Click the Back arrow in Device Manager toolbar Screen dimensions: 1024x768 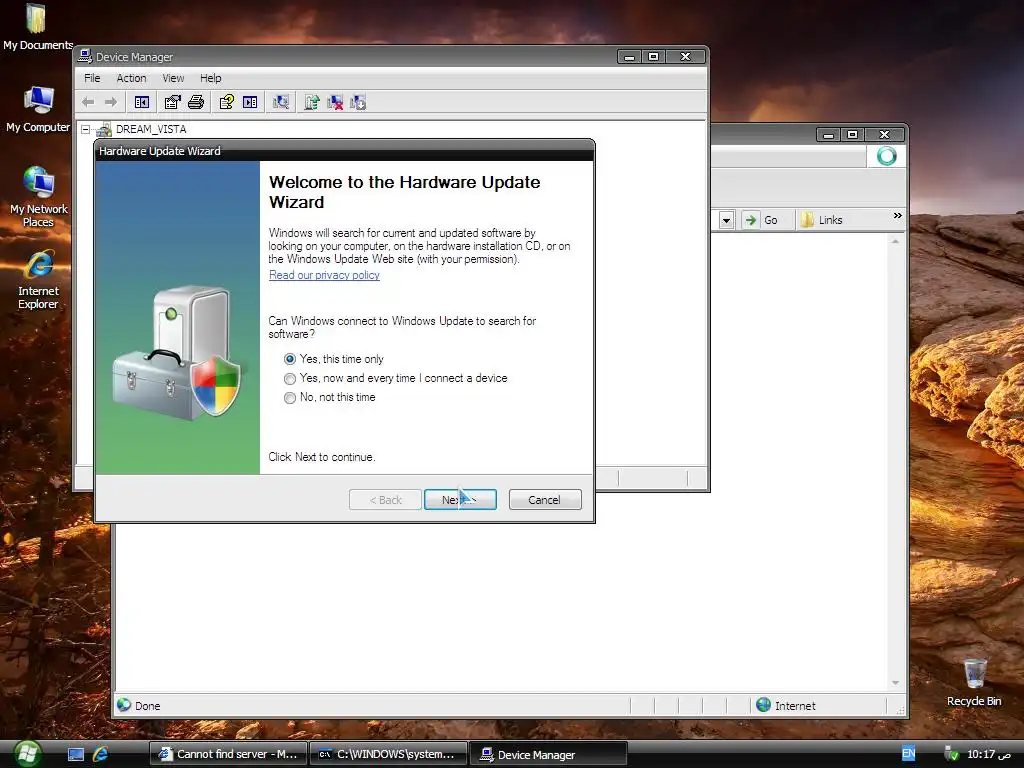88,102
